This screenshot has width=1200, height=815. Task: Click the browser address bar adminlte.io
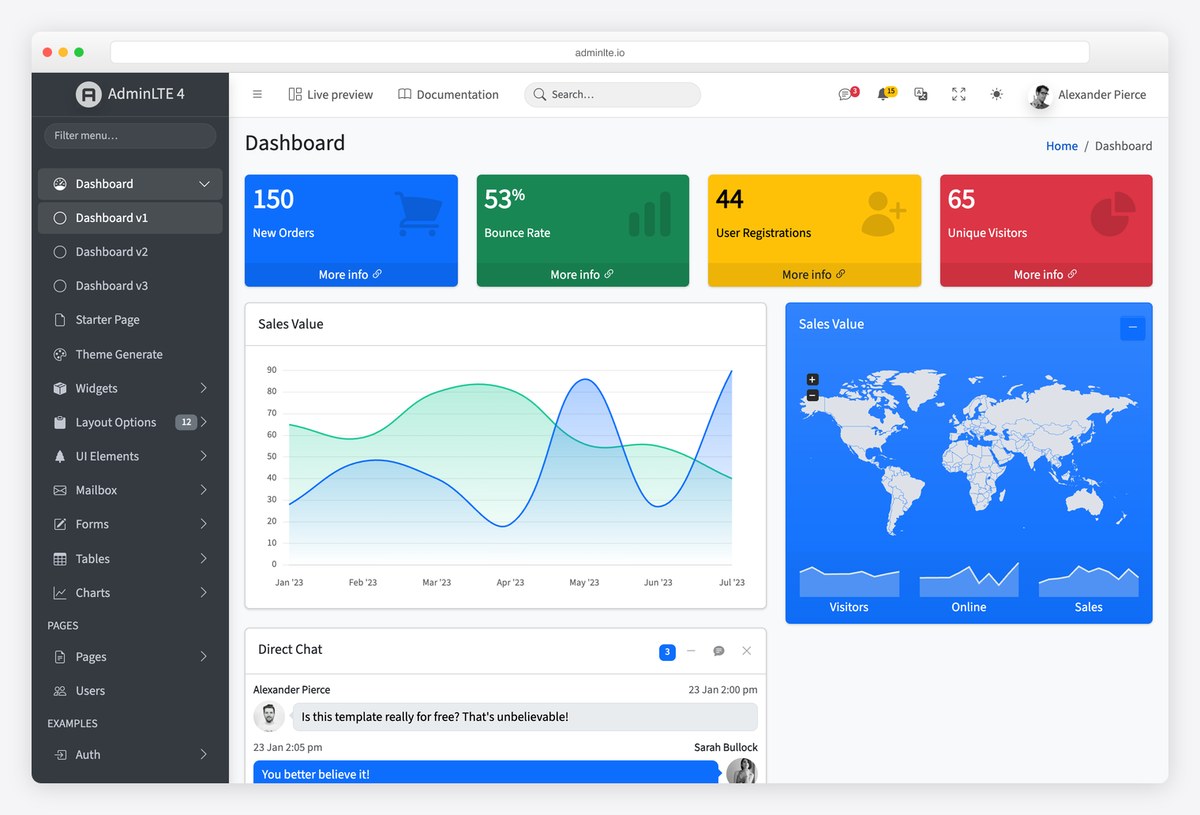pyautogui.click(x=600, y=52)
